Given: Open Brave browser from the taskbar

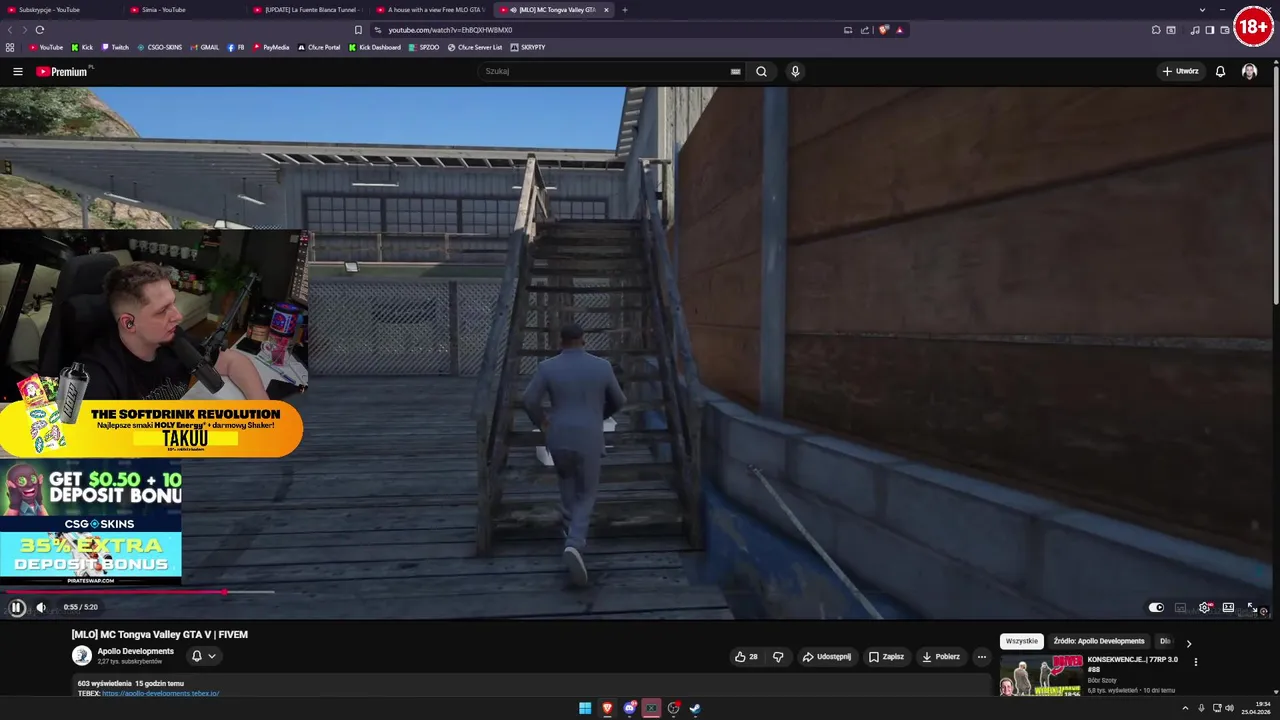Looking at the screenshot, I should click(607, 708).
